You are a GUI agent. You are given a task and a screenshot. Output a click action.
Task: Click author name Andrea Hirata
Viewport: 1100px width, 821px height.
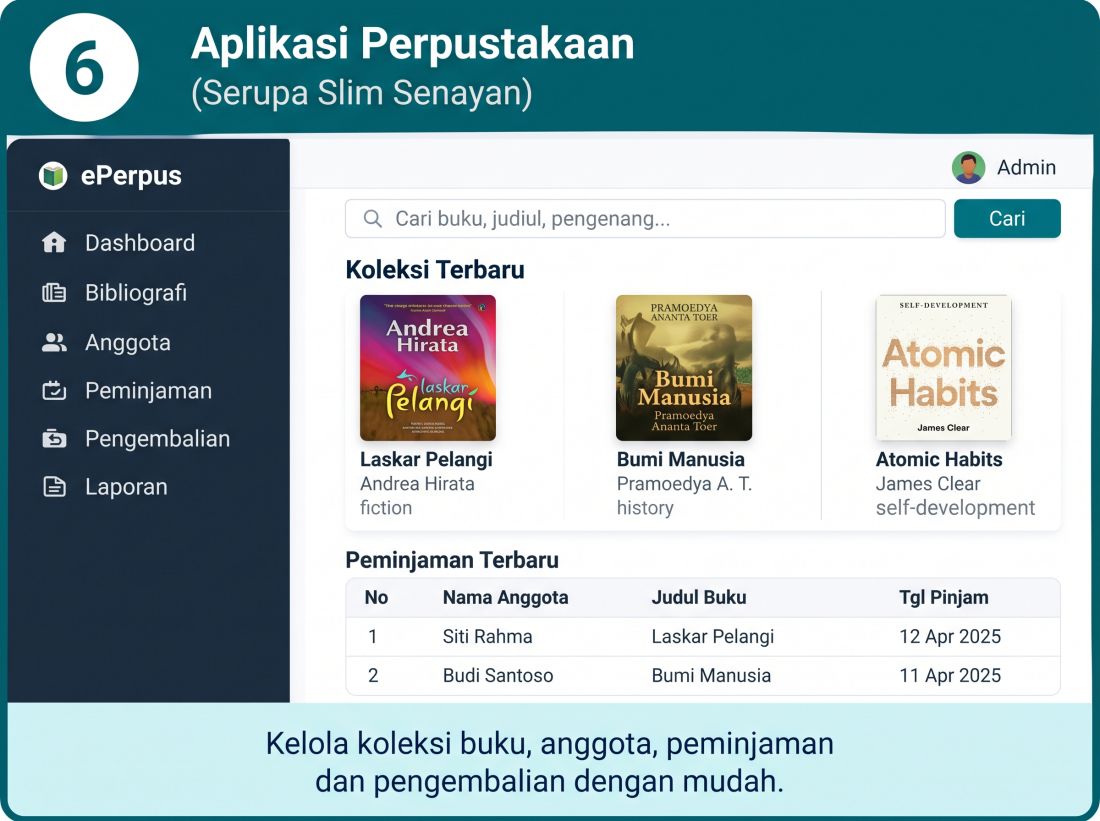click(x=417, y=484)
